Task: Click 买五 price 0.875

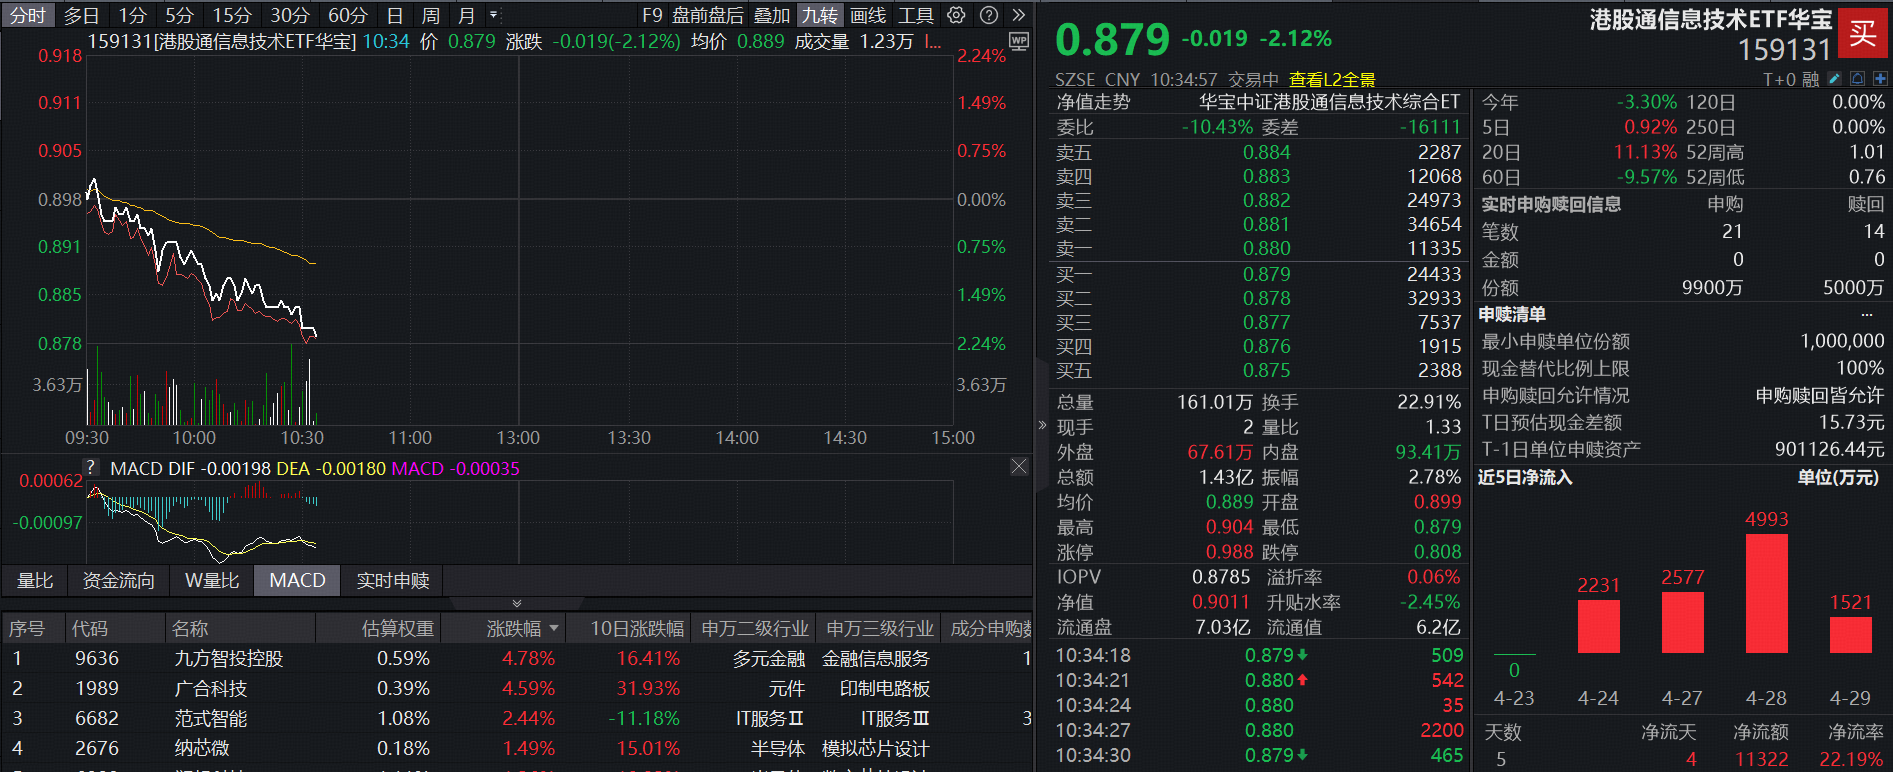Action: point(1267,370)
